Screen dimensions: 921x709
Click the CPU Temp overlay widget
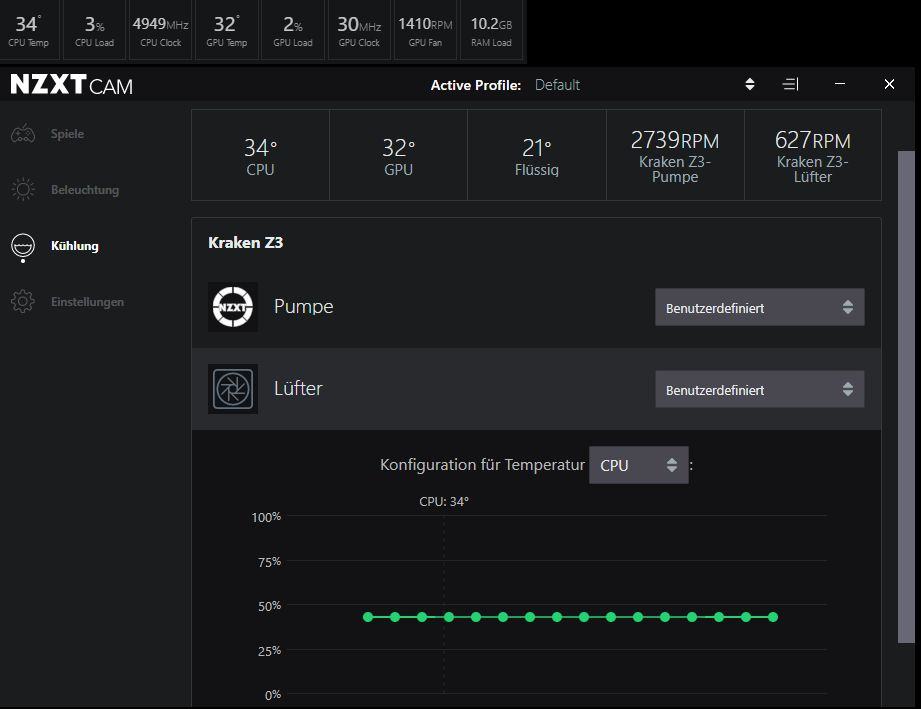[28, 31]
